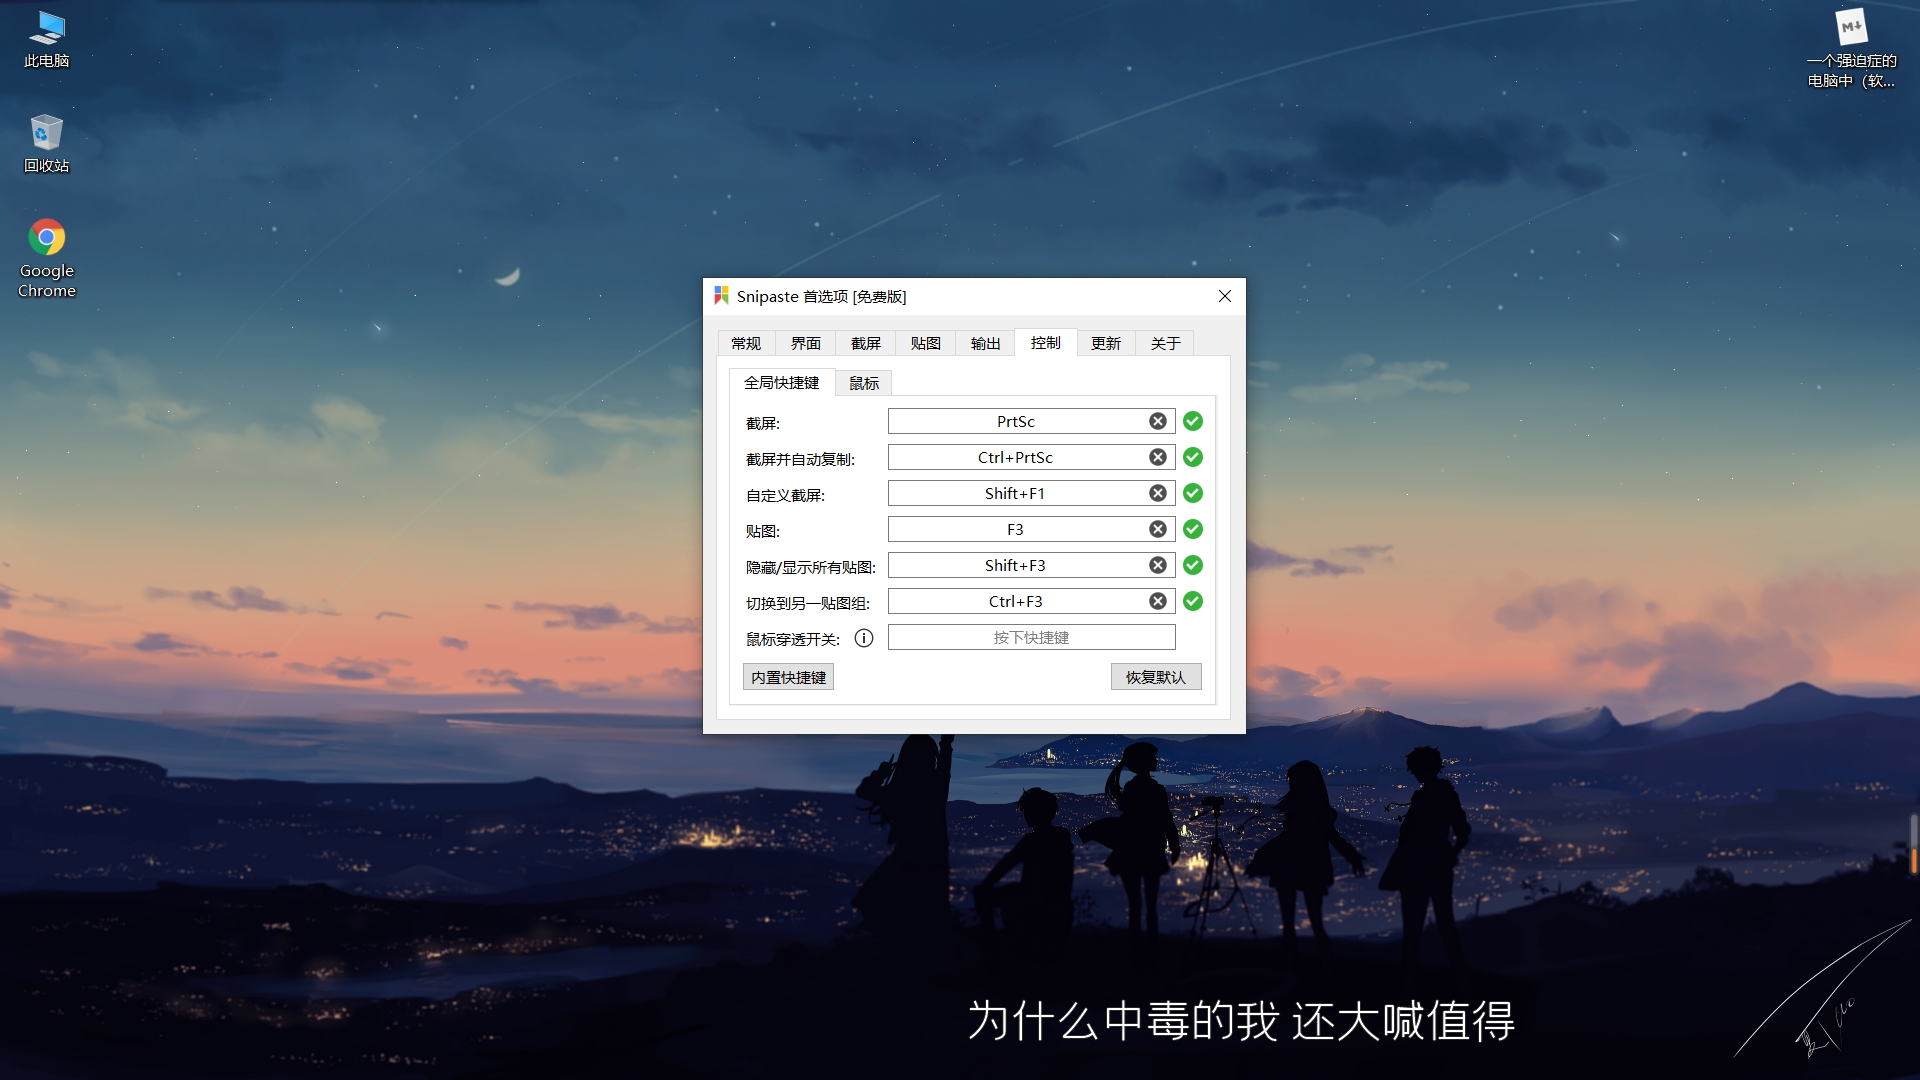Click the clear button for 贴图 shortcut
This screenshot has width=1920, height=1080.
pyautogui.click(x=1158, y=529)
